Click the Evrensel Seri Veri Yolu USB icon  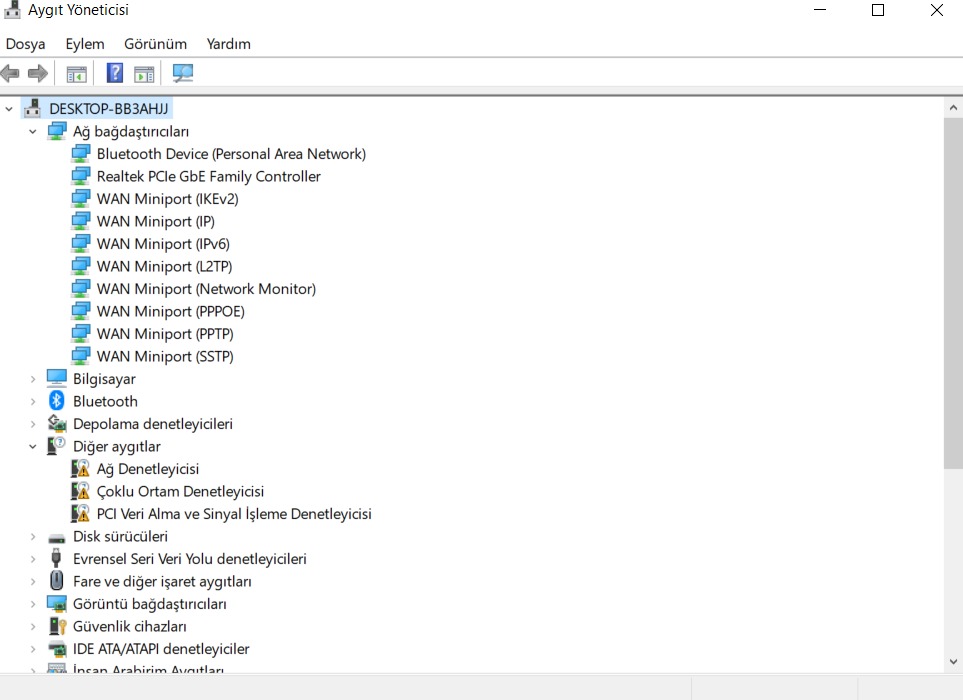(x=57, y=558)
